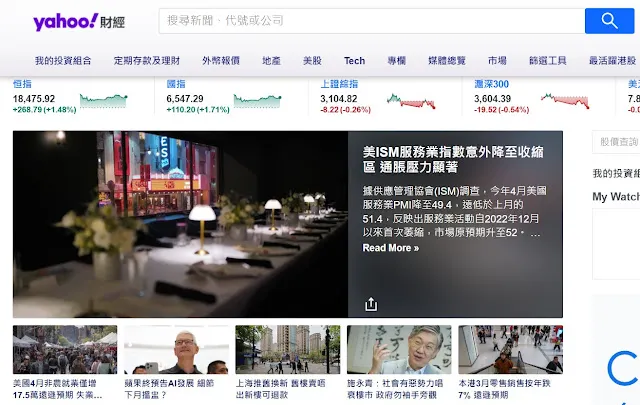Open the 恒指 mini chart

pyautogui.click(x=103, y=101)
